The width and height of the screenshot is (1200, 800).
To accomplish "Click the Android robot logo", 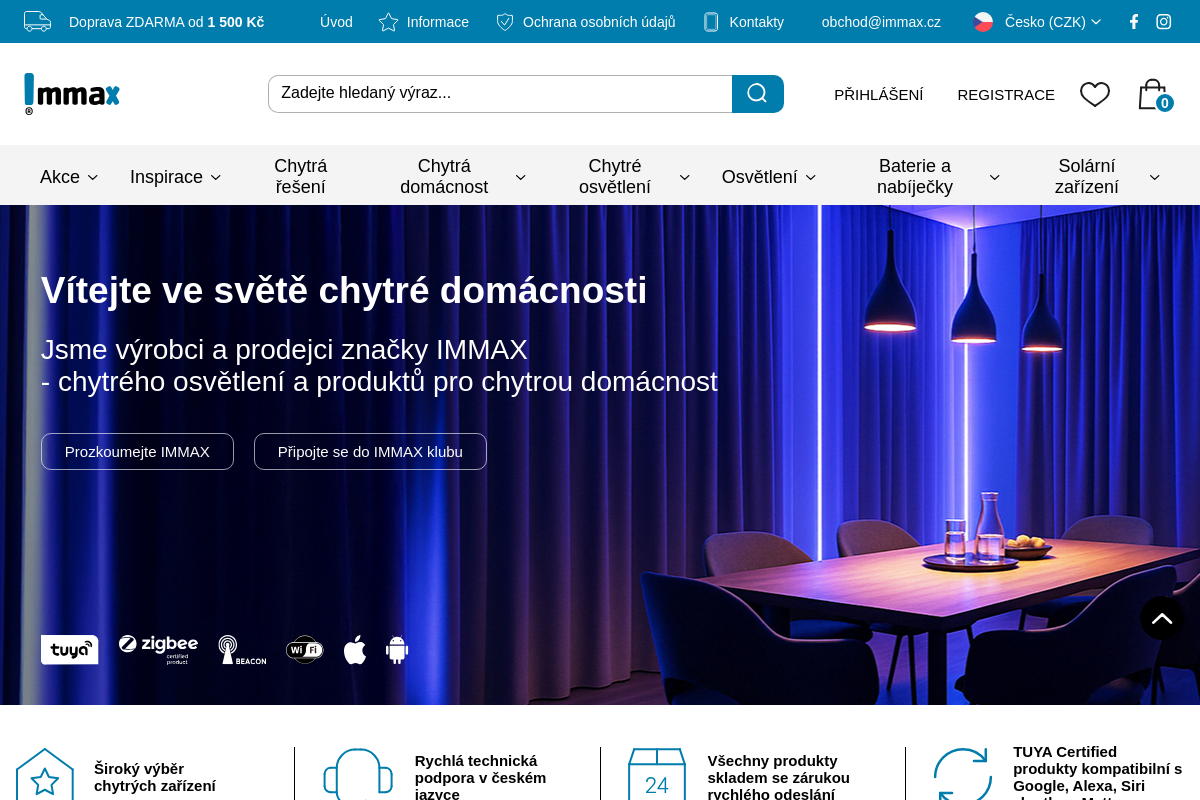I will (397, 650).
